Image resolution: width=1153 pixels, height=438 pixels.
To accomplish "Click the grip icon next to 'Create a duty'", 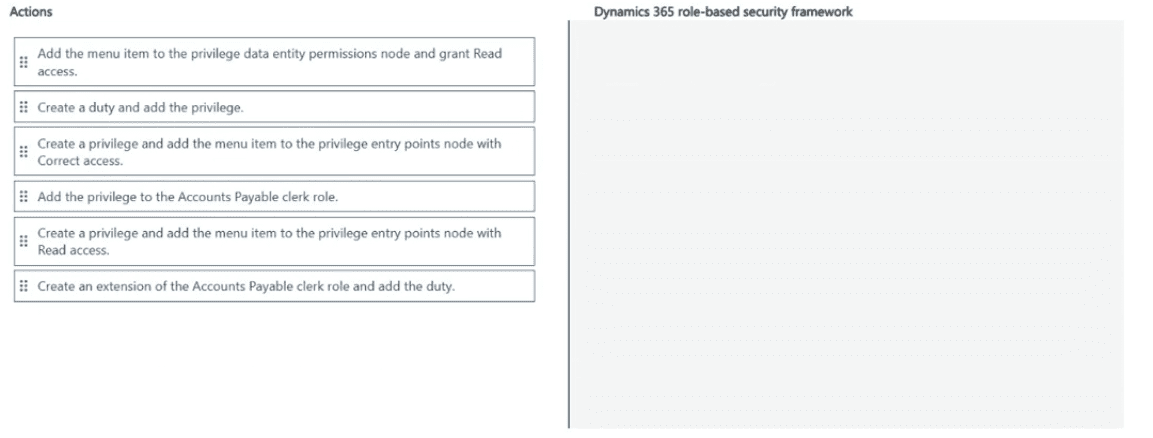I will click(23, 106).
